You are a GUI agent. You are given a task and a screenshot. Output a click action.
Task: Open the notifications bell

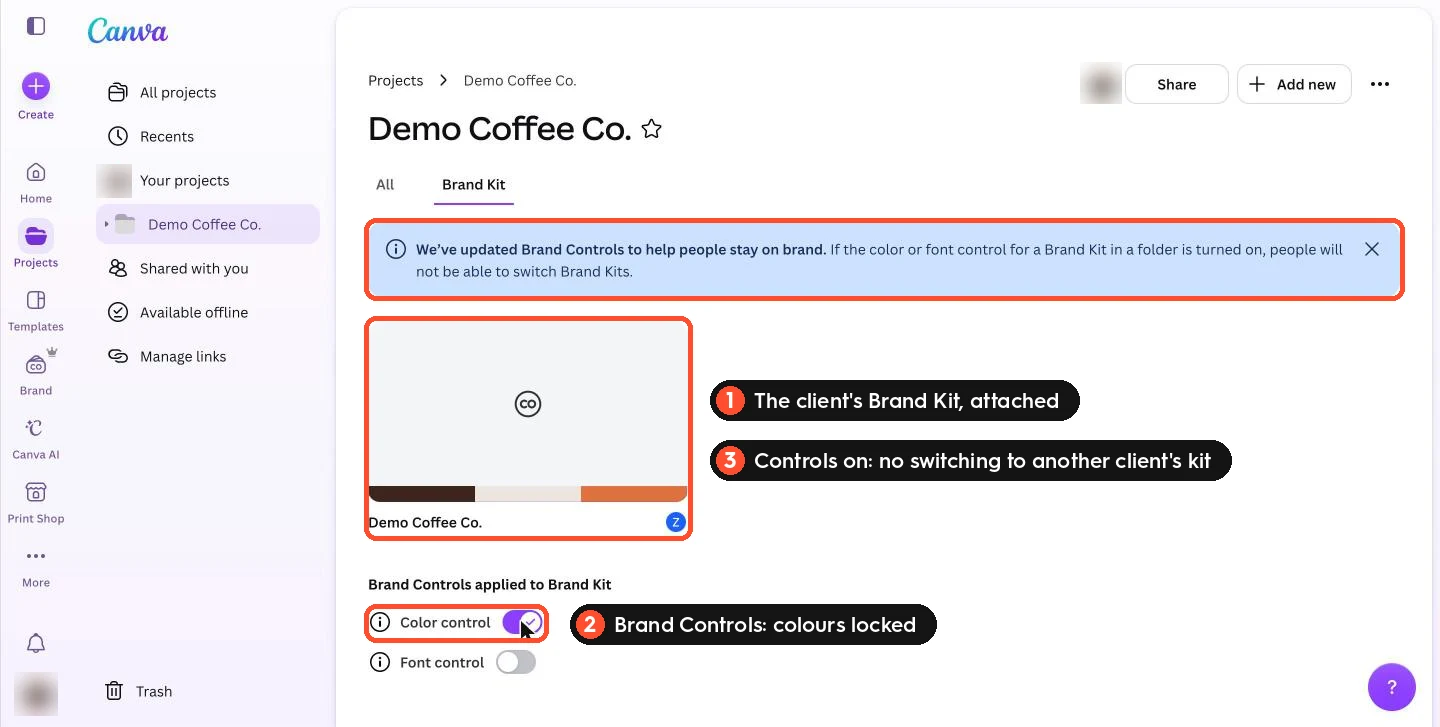pos(36,643)
